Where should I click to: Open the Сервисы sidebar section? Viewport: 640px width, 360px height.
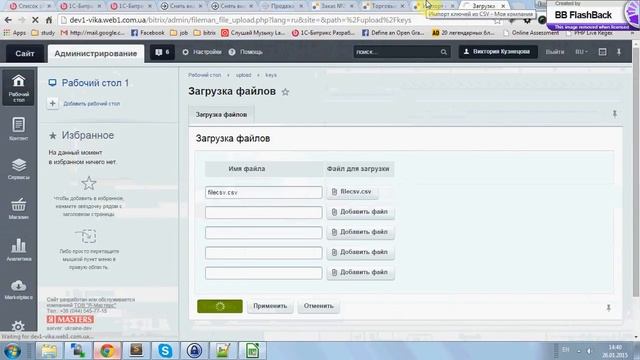pyautogui.click(x=18, y=169)
